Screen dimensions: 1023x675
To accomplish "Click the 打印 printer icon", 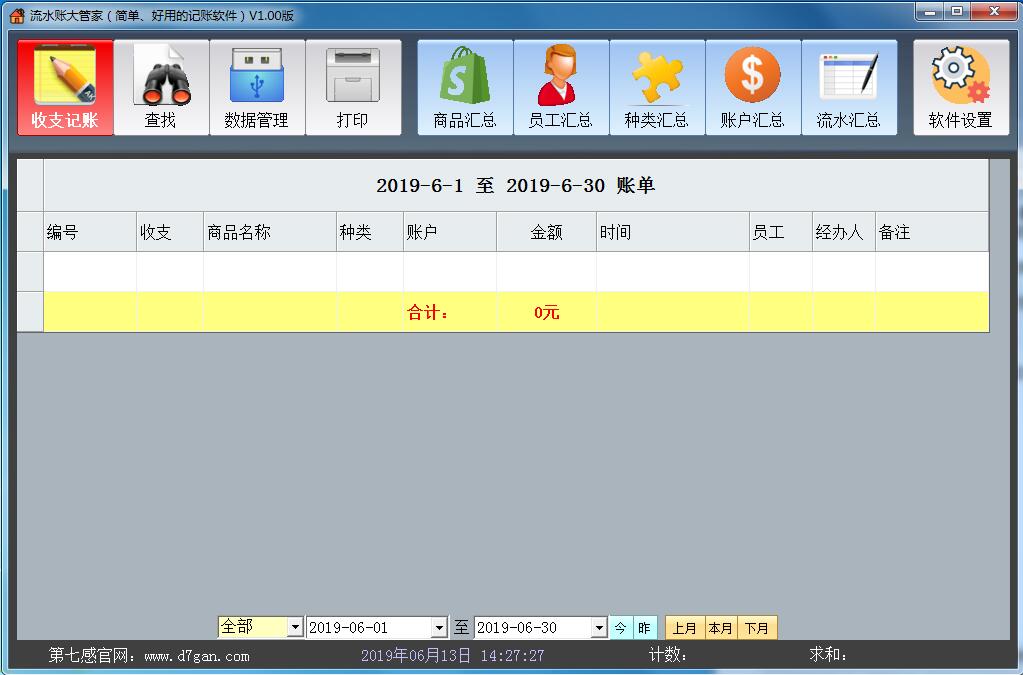I will (353, 87).
